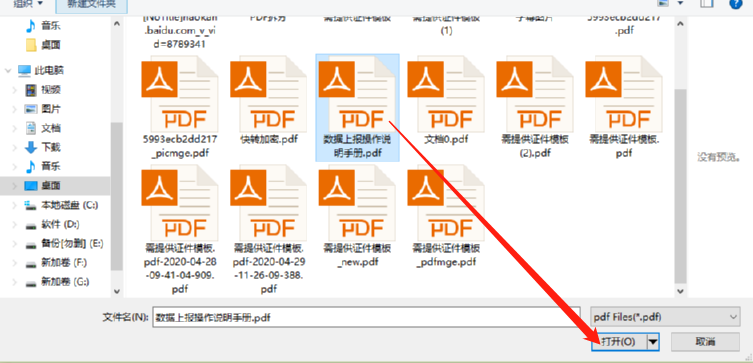The image size is (753, 363).
Task: Open the dropdown arrow beside 打开 button
Action: (x=653, y=342)
